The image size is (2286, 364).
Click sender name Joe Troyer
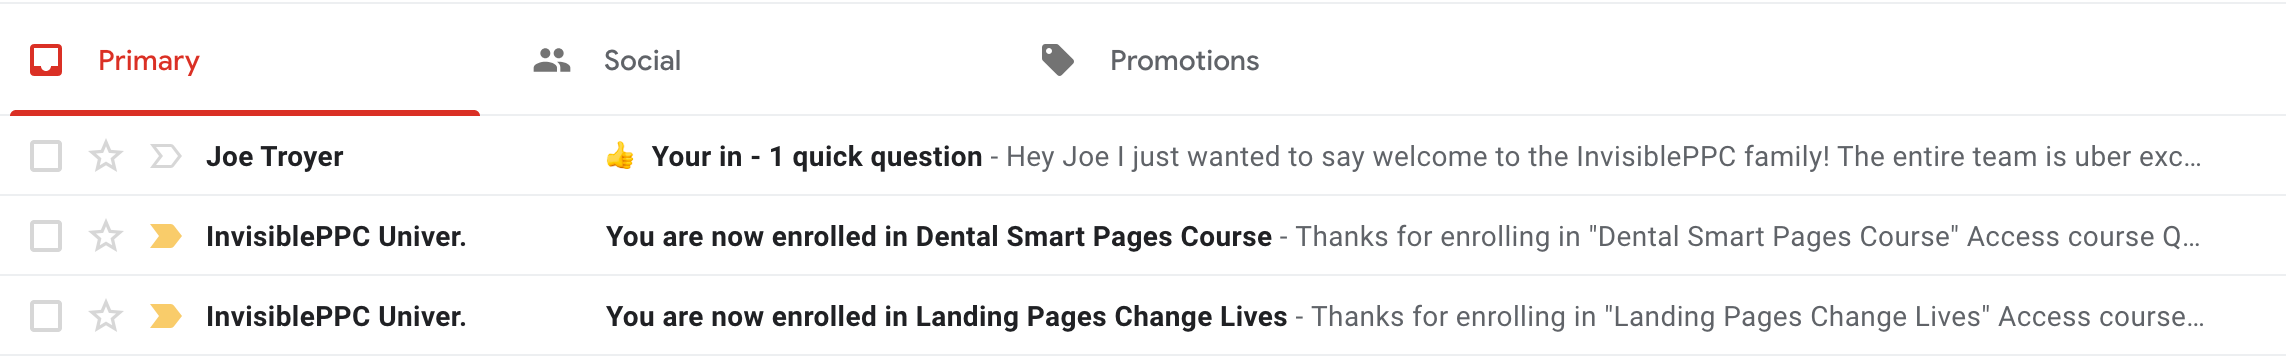275,157
